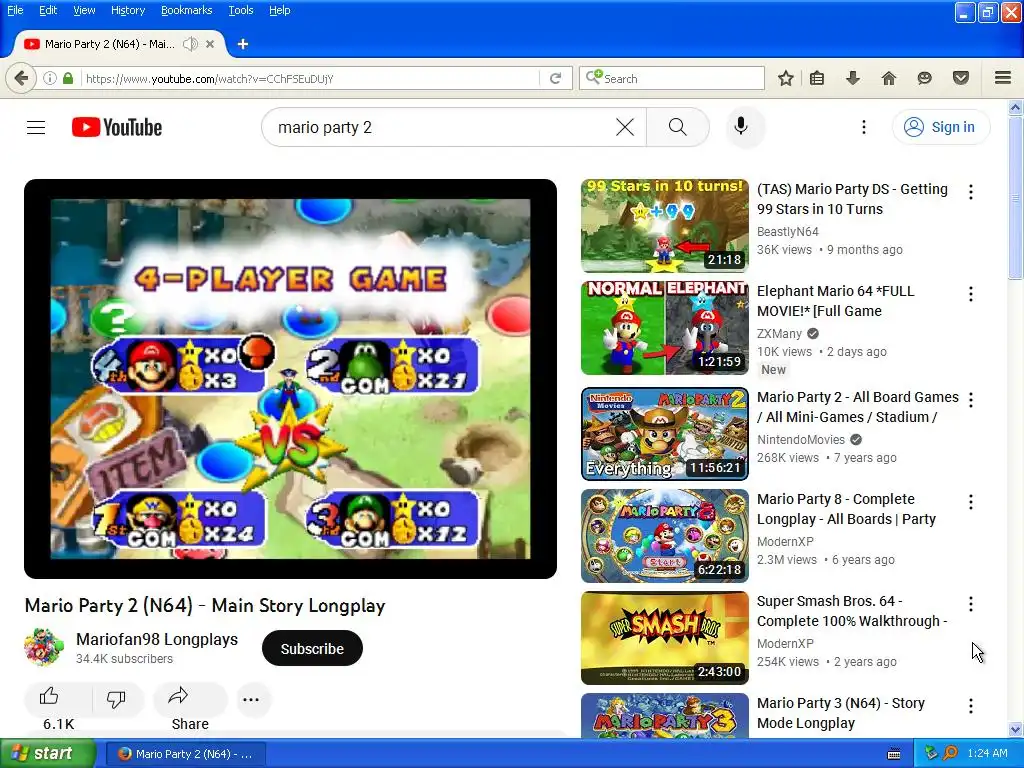Click the page vertical scrollbar thumb

pyautogui.click(x=1016, y=198)
